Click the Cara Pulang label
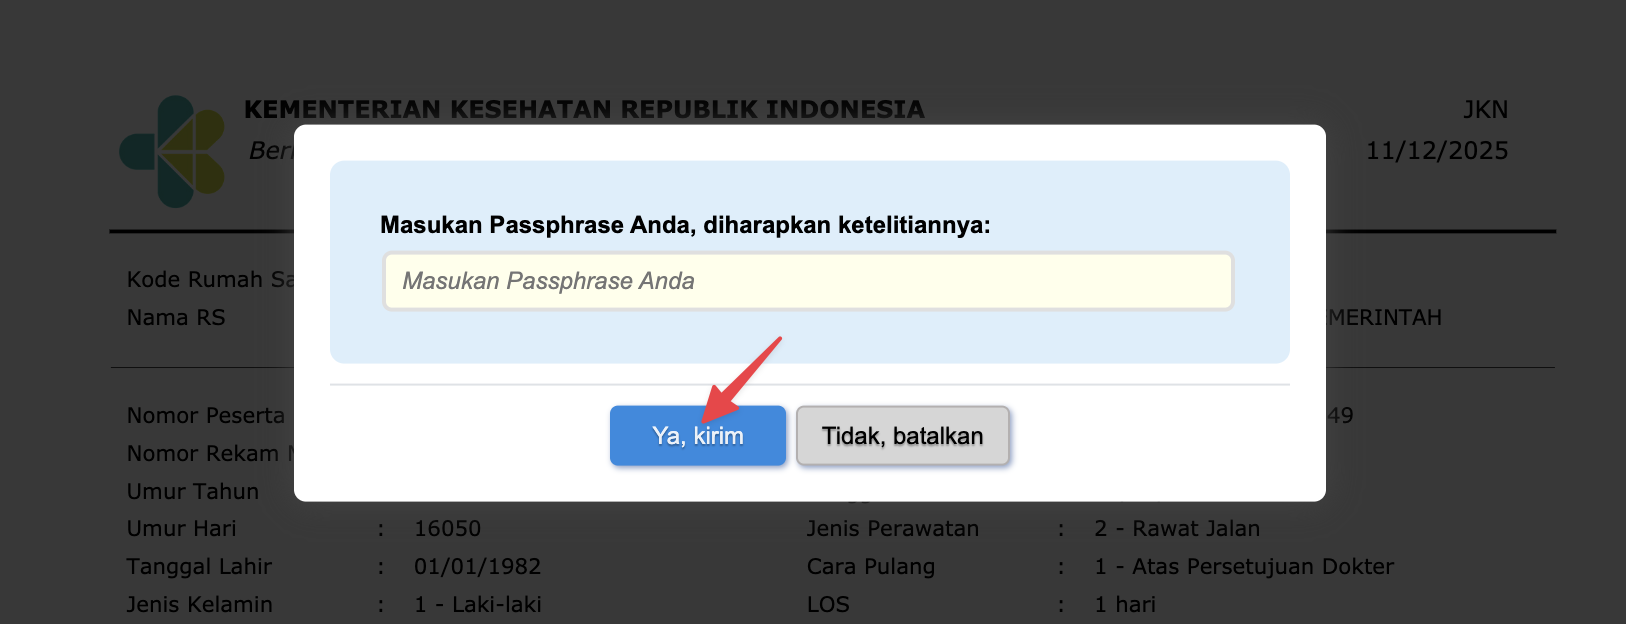This screenshot has height=624, width=1626. [870, 567]
